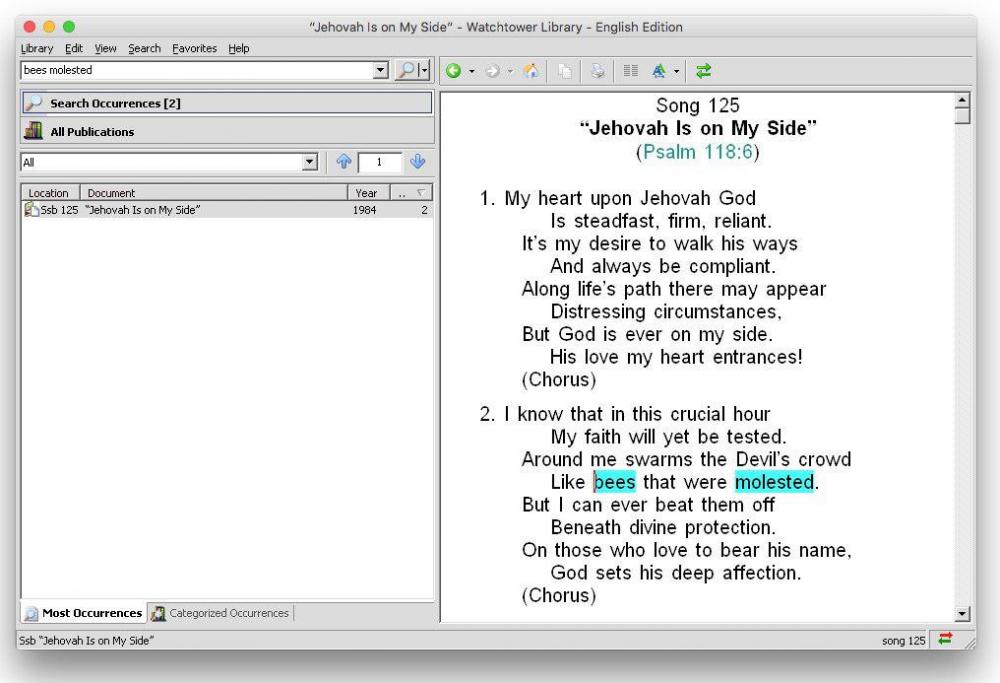This screenshot has width=1000, height=683.
Task: Click the Copy icon in toolbar
Action: tap(565, 71)
